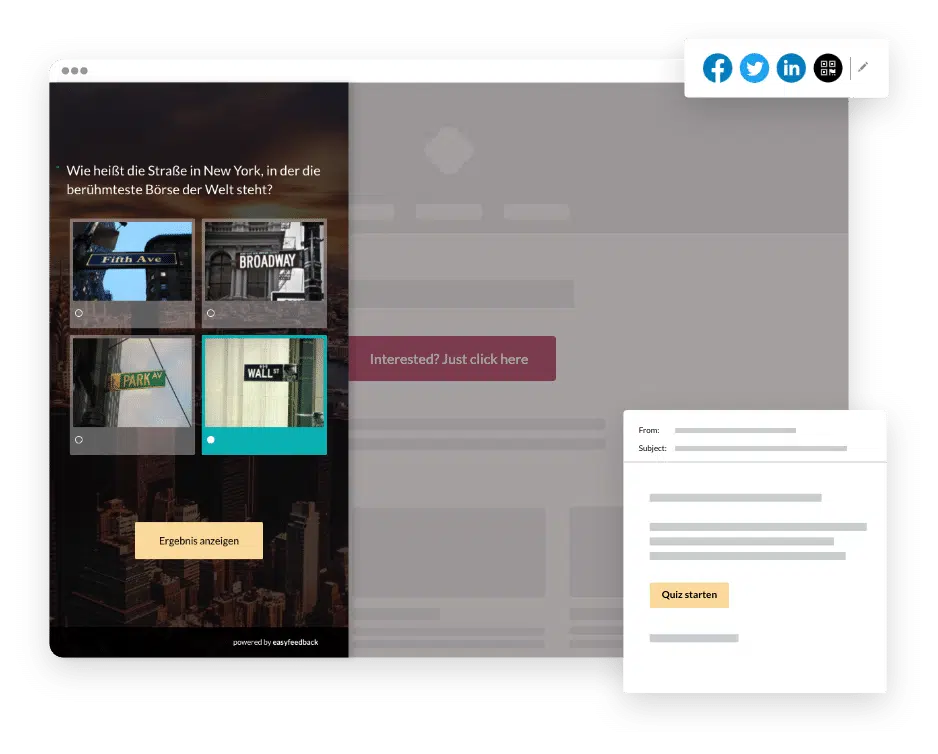Click the Fifth Ave street sign photo
Screen dimensions: 938x754
pyautogui.click(x=132, y=260)
